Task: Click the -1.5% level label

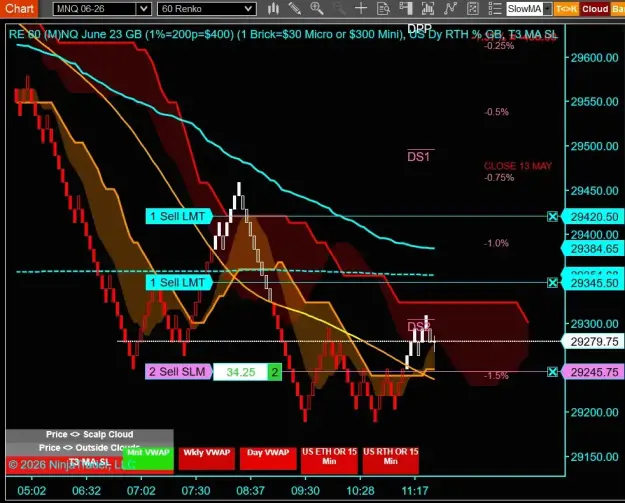Action: click(x=496, y=375)
